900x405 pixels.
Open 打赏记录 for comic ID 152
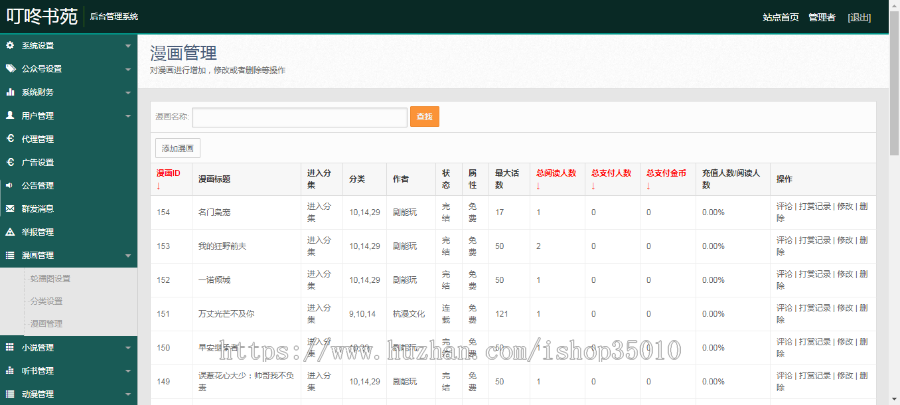click(x=814, y=274)
